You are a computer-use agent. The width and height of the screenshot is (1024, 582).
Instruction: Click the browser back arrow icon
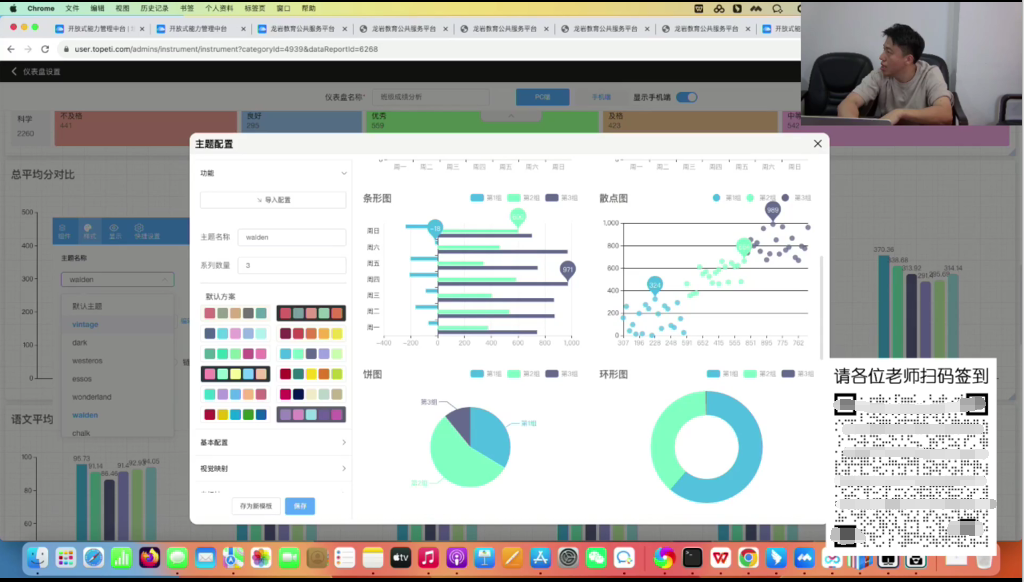click(x=11, y=49)
